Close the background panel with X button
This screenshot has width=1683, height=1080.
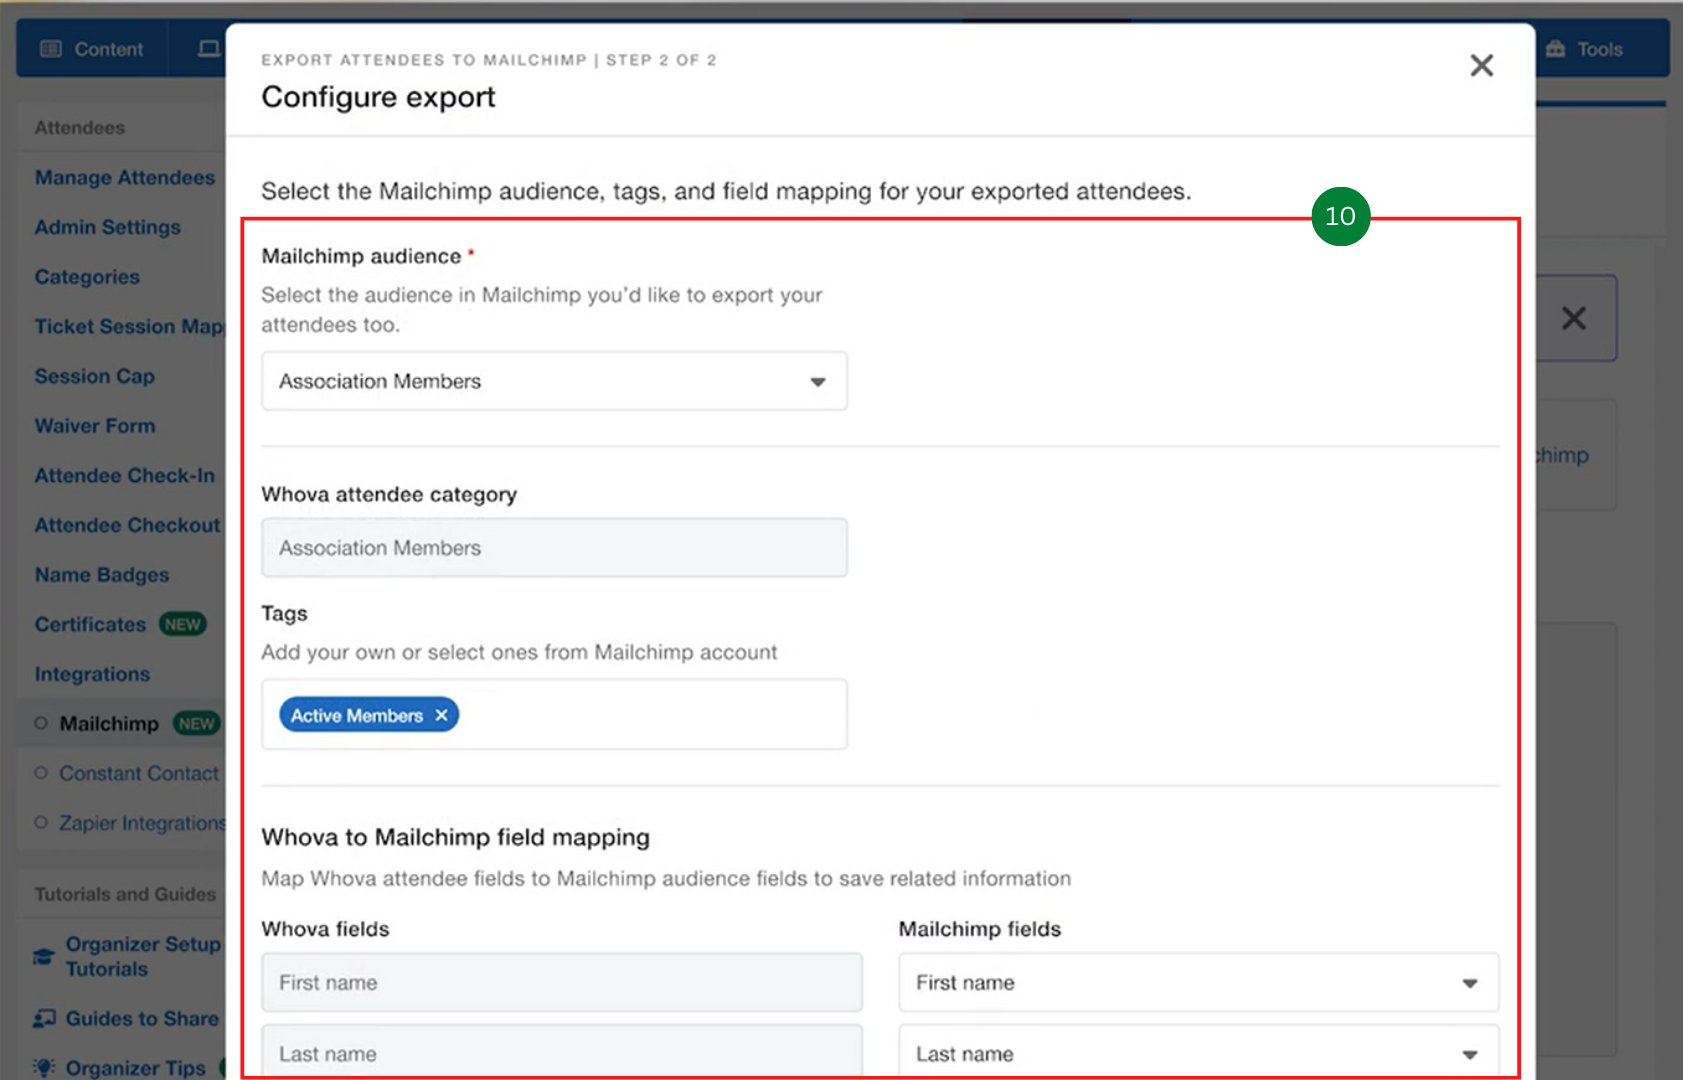coord(1574,318)
